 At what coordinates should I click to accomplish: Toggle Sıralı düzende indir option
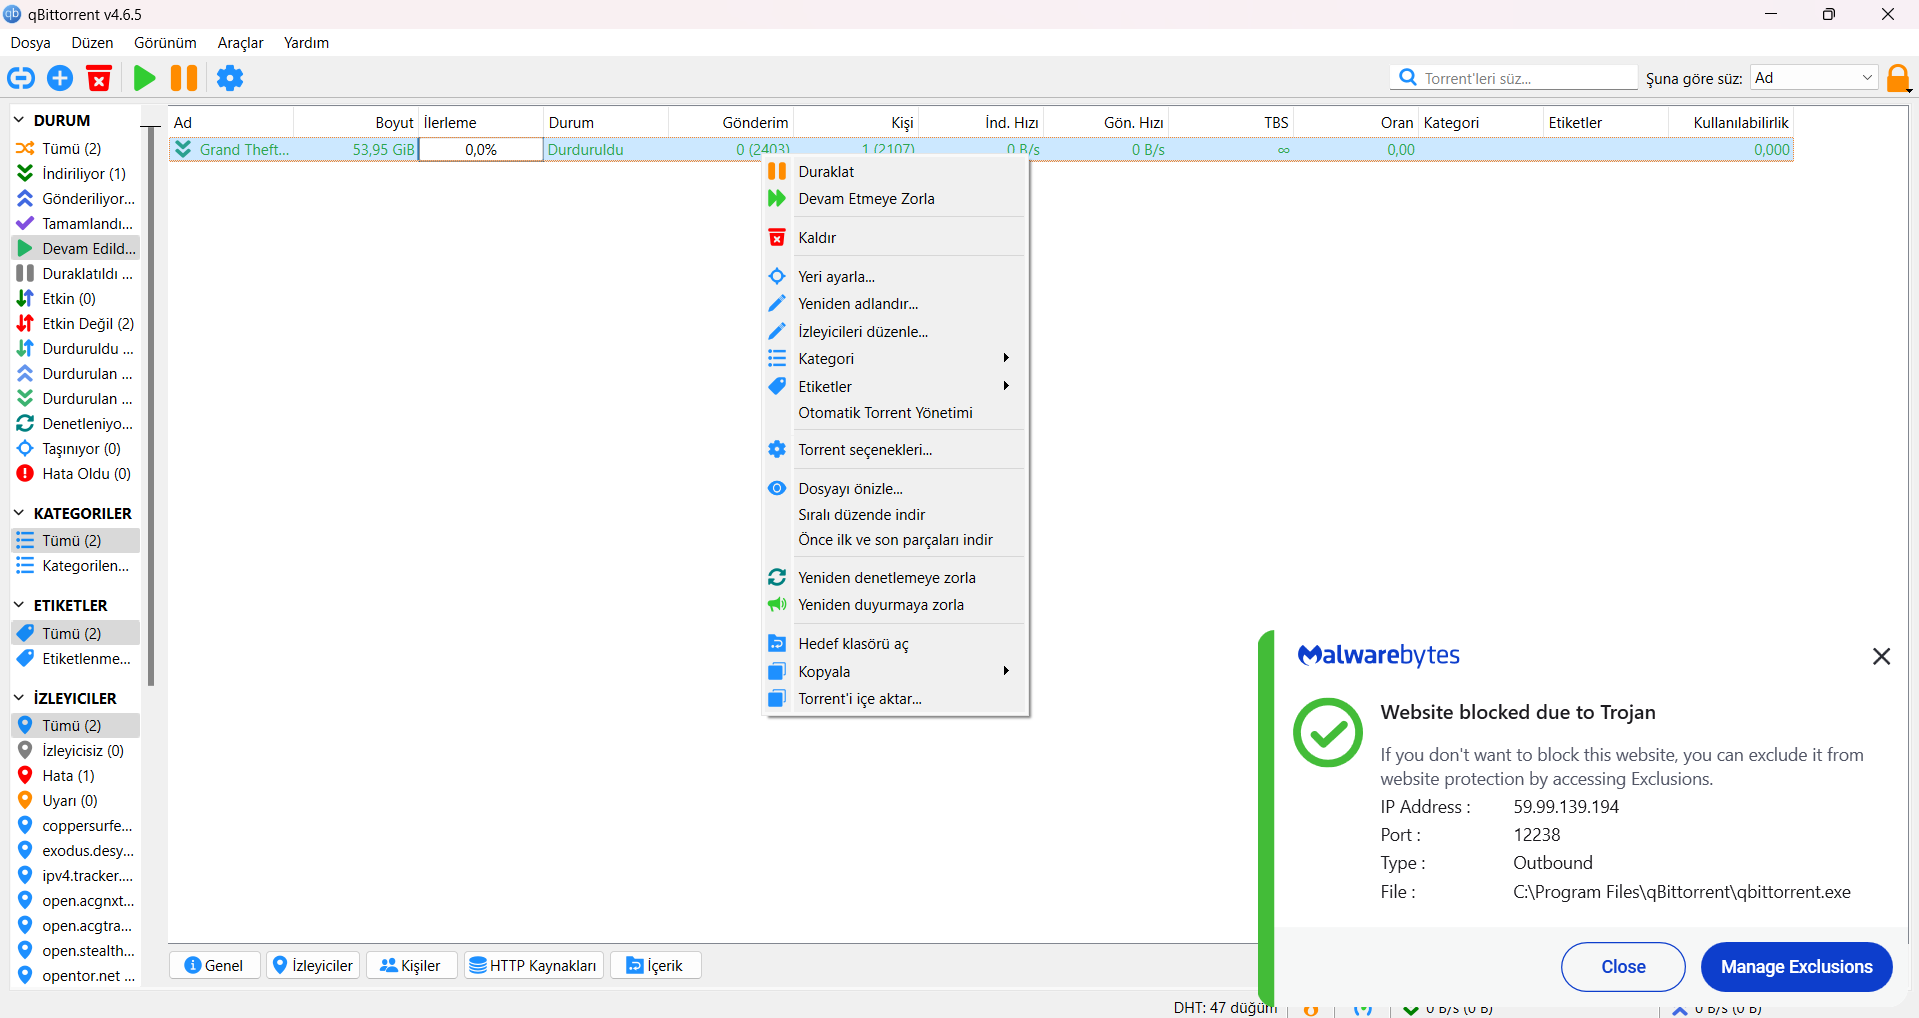pyautogui.click(x=896, y=514)
